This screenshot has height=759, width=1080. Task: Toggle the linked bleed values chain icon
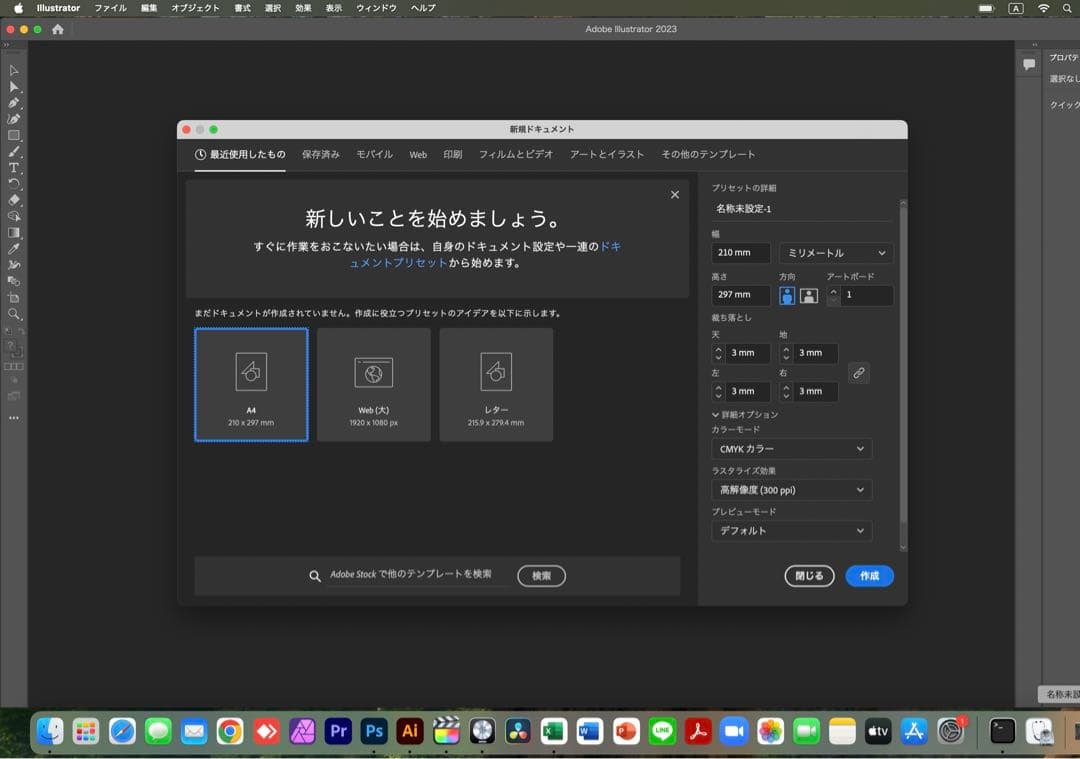point(859,373)
